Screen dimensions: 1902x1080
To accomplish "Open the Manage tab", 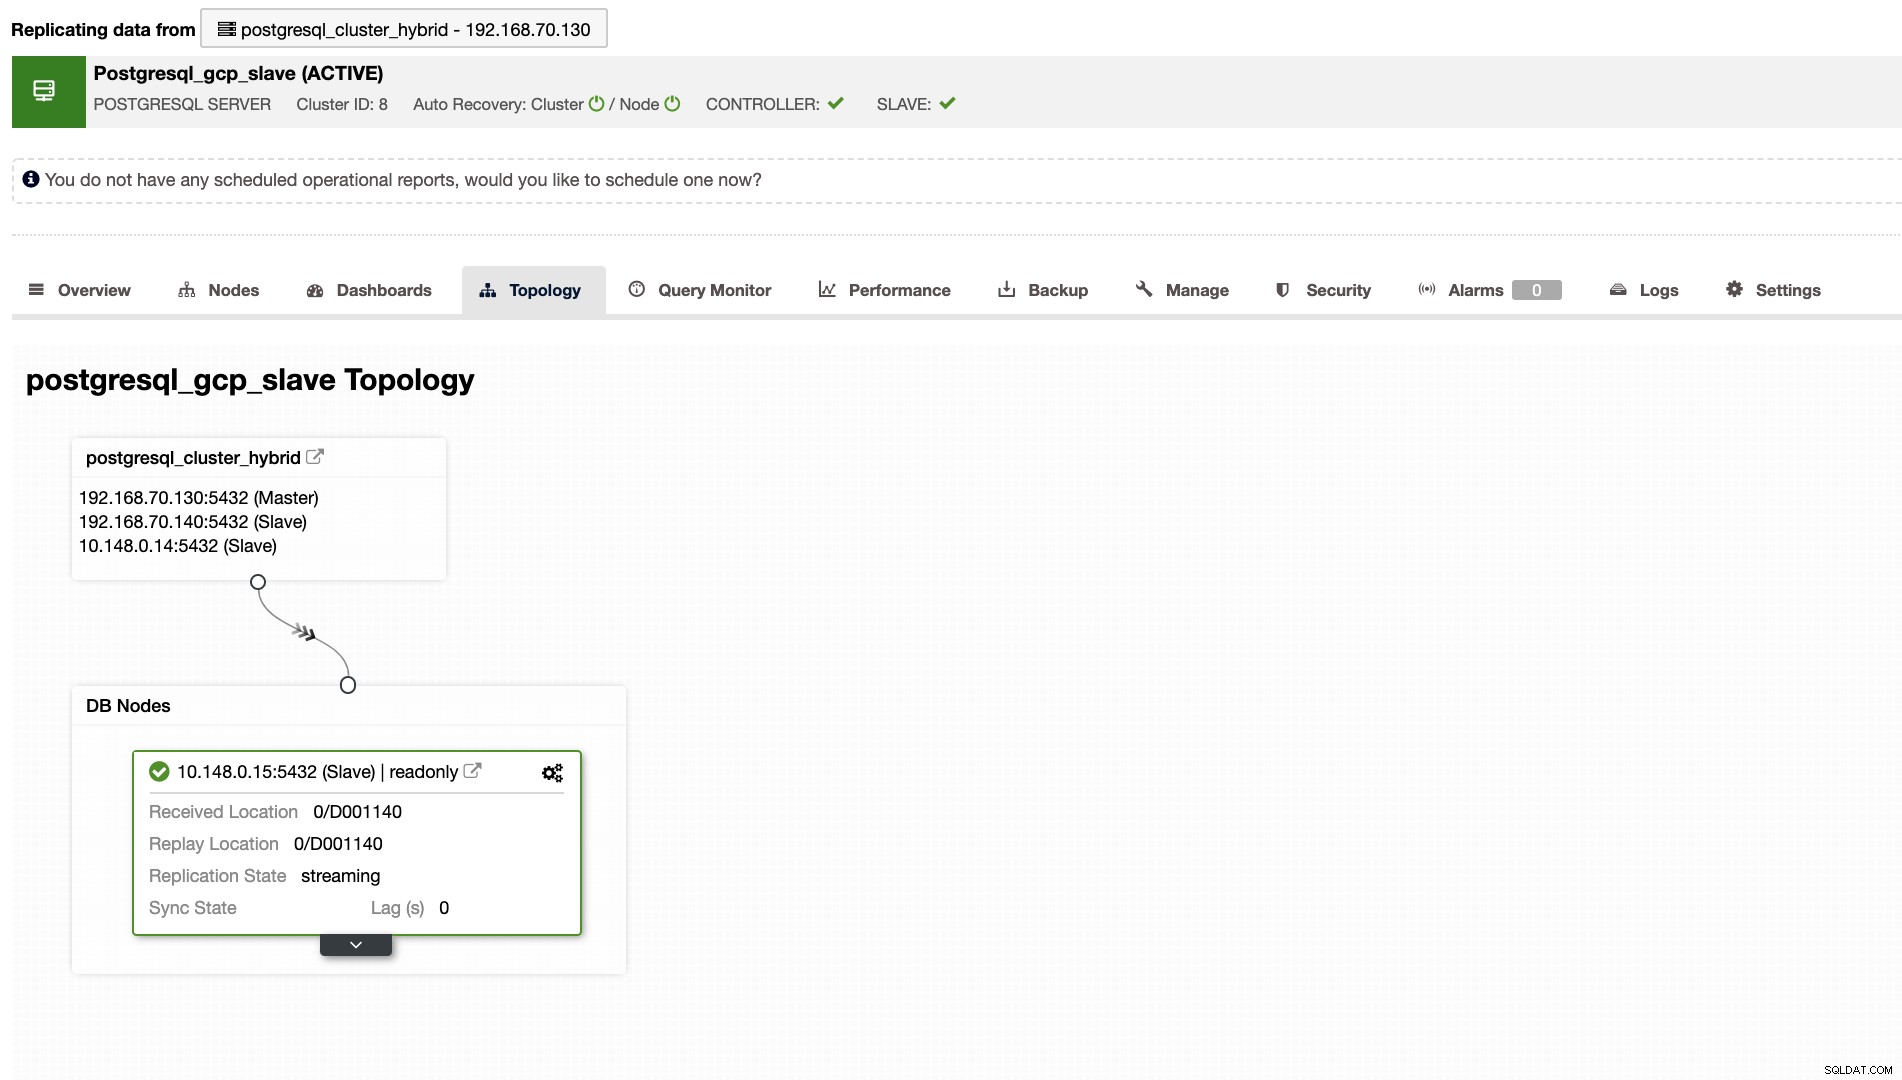I will pyautogui.click(x=1182, y=290).
